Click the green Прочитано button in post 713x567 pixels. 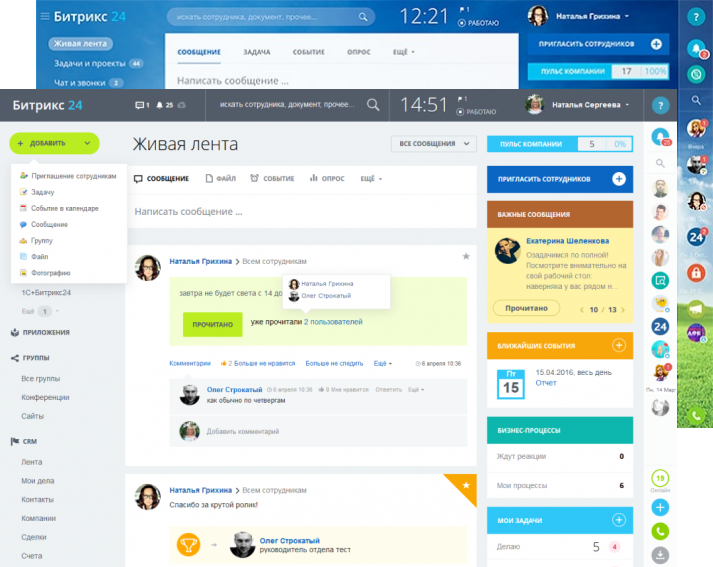(x=212, y=323)
